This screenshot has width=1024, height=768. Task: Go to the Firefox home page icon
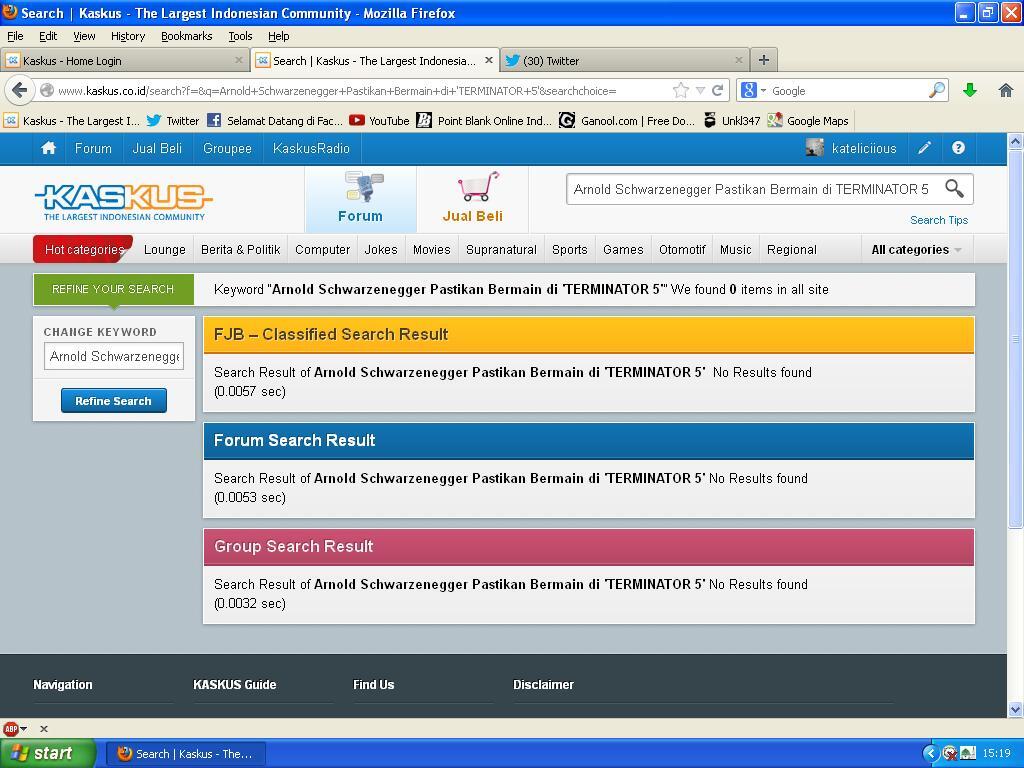coord(1006,90)
